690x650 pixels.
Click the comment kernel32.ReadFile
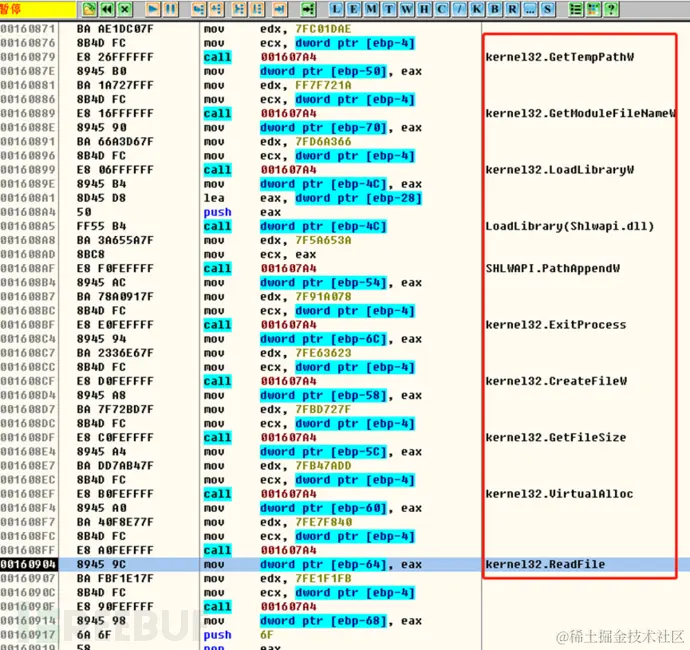[545, 564]
